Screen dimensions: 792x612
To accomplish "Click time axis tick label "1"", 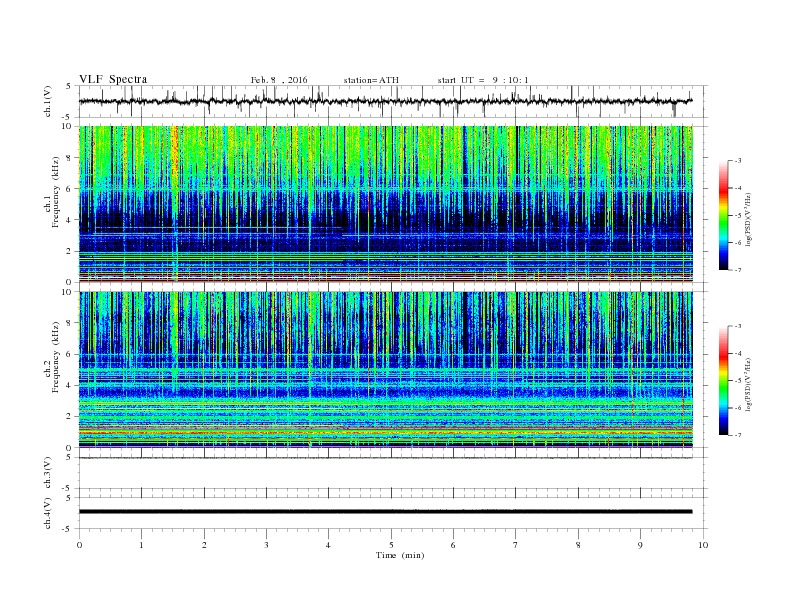I will click(141, 545).
